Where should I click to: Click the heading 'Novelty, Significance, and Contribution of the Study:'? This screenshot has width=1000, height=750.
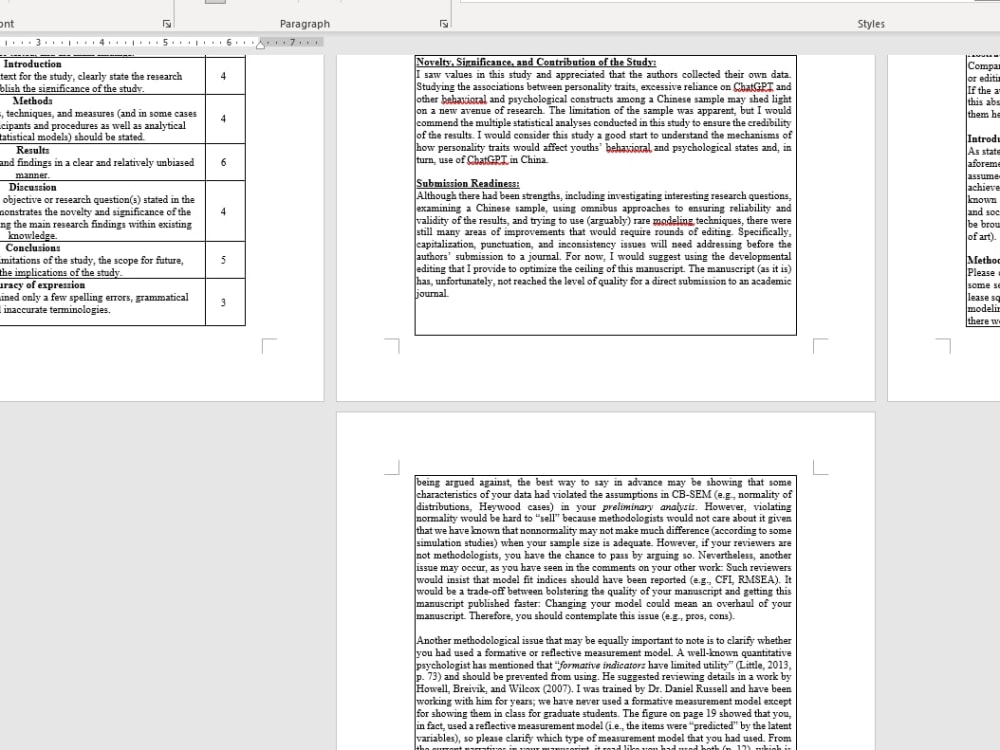click(x=536, y=62)
